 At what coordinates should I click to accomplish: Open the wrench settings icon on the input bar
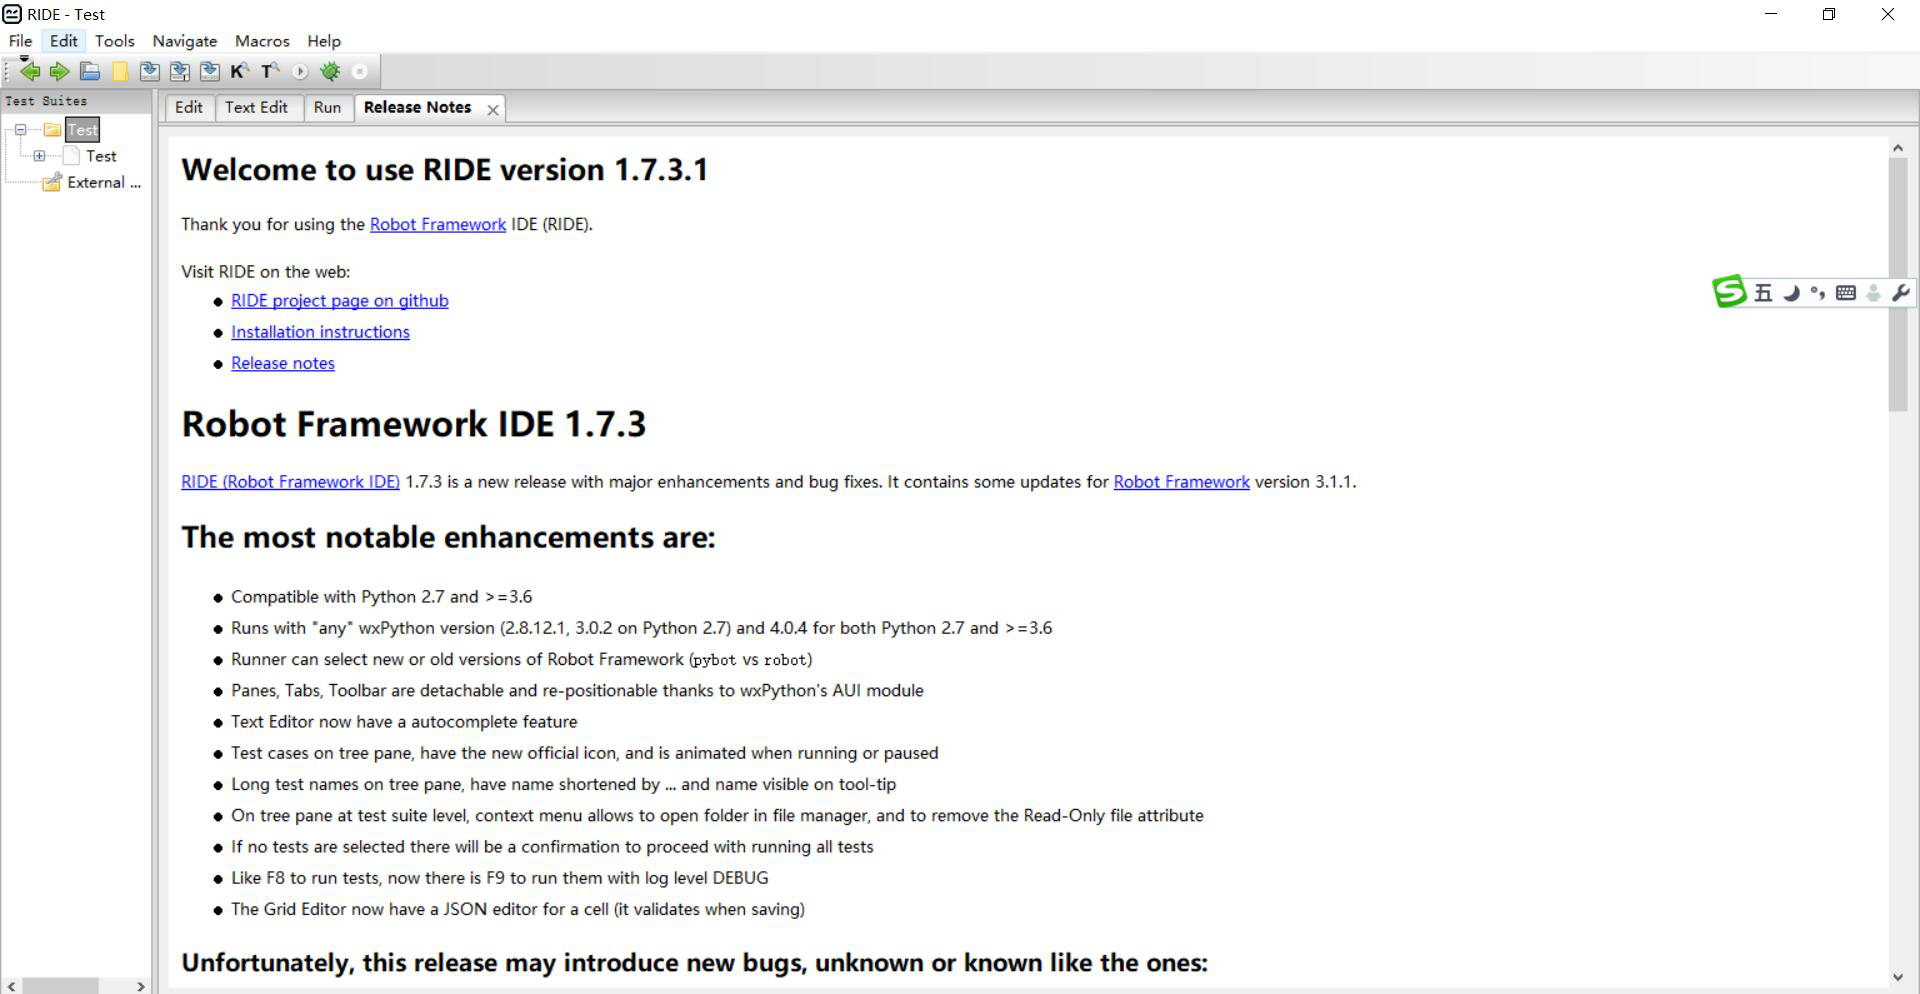click(1901, 292)
